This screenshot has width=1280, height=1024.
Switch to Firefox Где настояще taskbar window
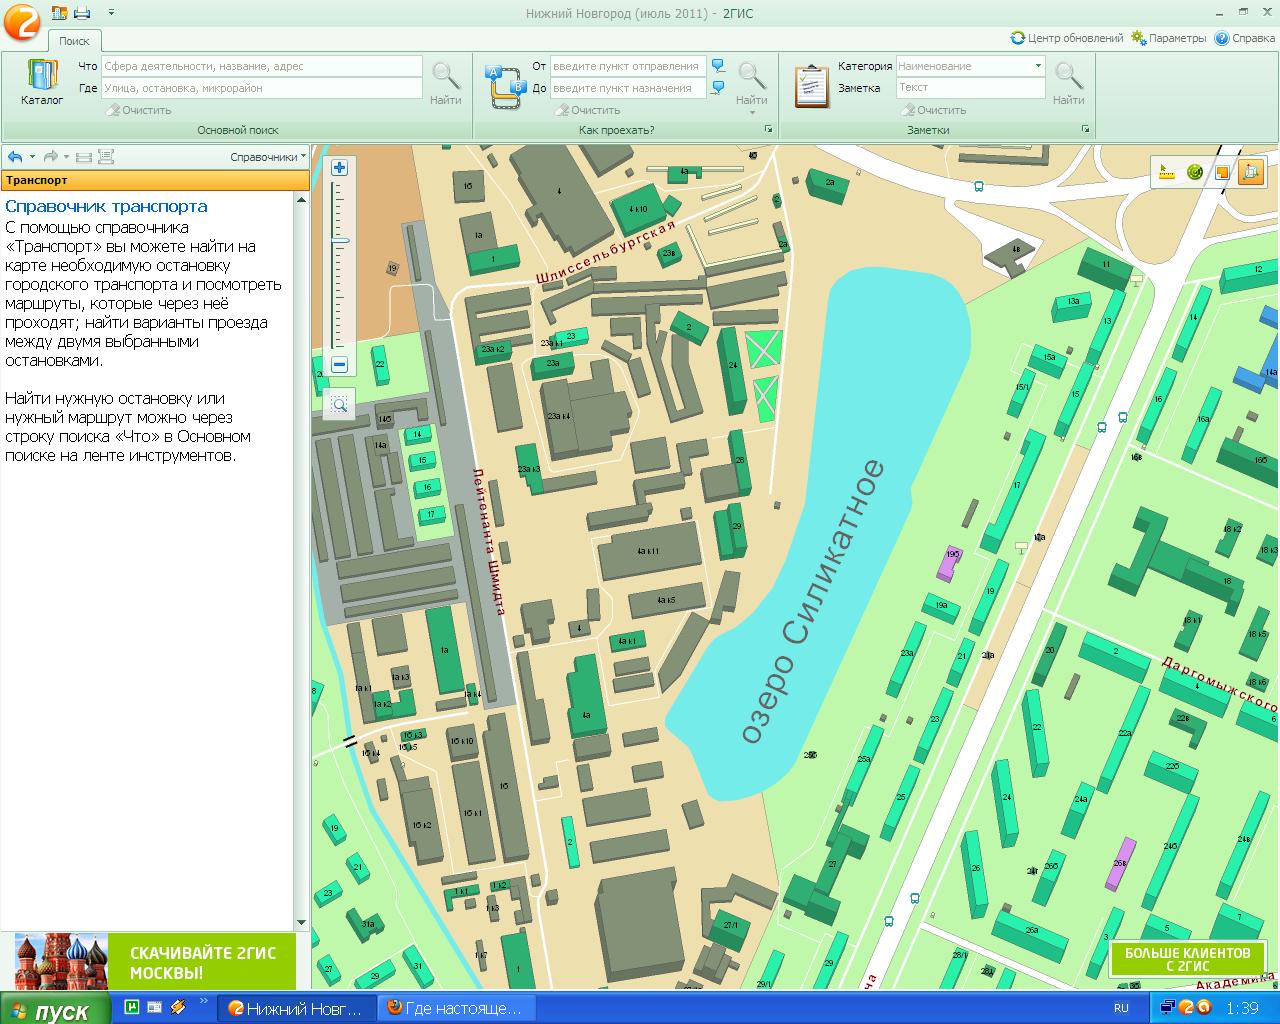[x=457, y=1008]
